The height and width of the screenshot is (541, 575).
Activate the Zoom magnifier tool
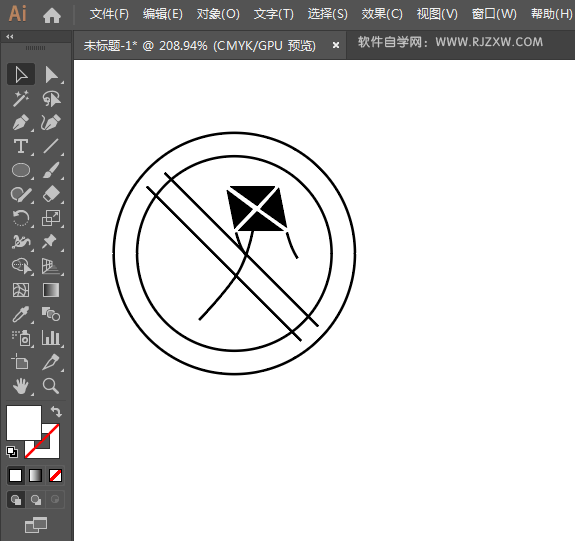[51, 386]
